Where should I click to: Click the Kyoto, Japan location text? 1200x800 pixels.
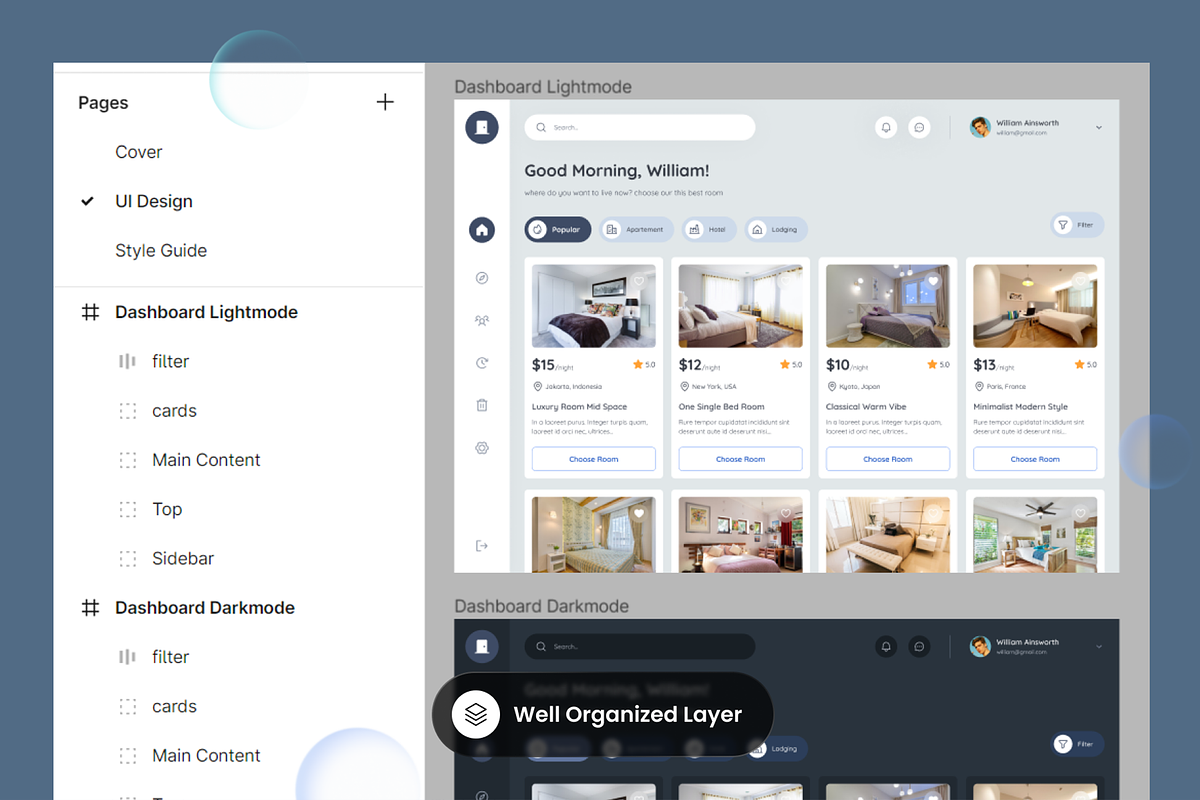[859, 387]
